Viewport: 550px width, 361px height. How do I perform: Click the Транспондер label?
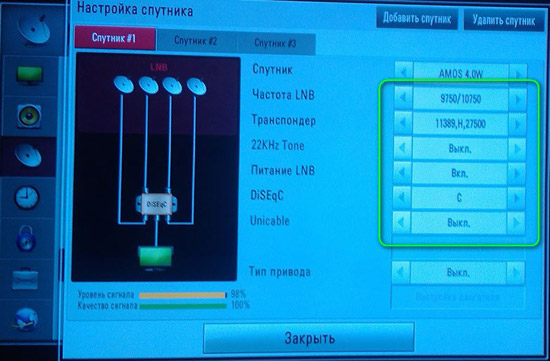[284, 121]
